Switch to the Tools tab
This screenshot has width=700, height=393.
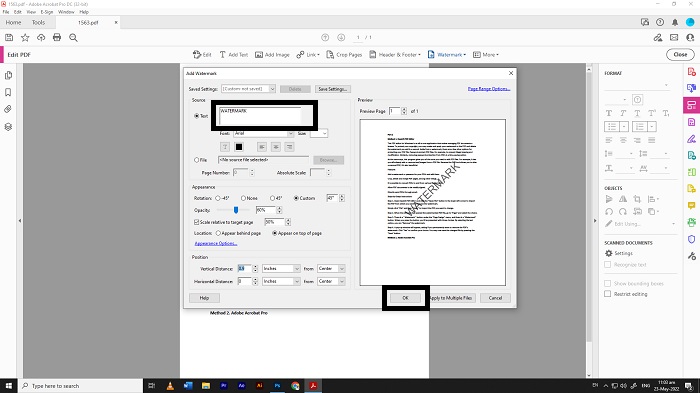(x=38, y=22)
